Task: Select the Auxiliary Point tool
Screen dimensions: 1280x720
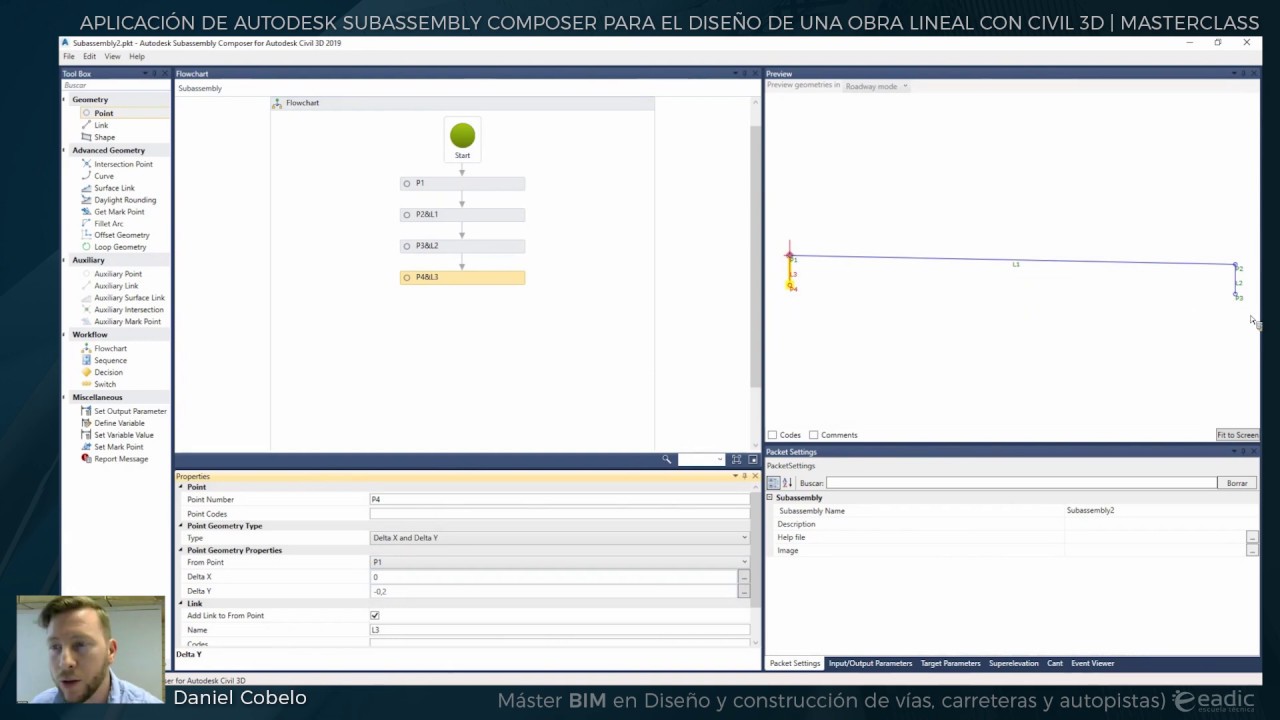Action: pyautogui.click(x=118, y=274)
